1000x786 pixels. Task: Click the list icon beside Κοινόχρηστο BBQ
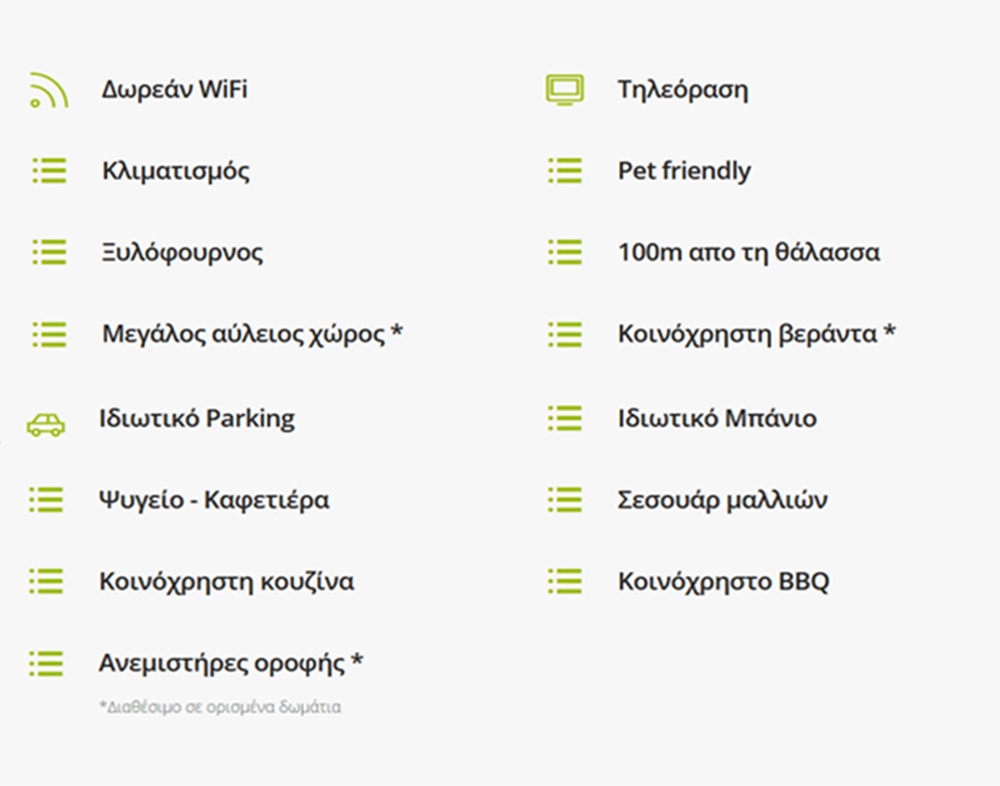pyautogui.click(x=564, y=581)
